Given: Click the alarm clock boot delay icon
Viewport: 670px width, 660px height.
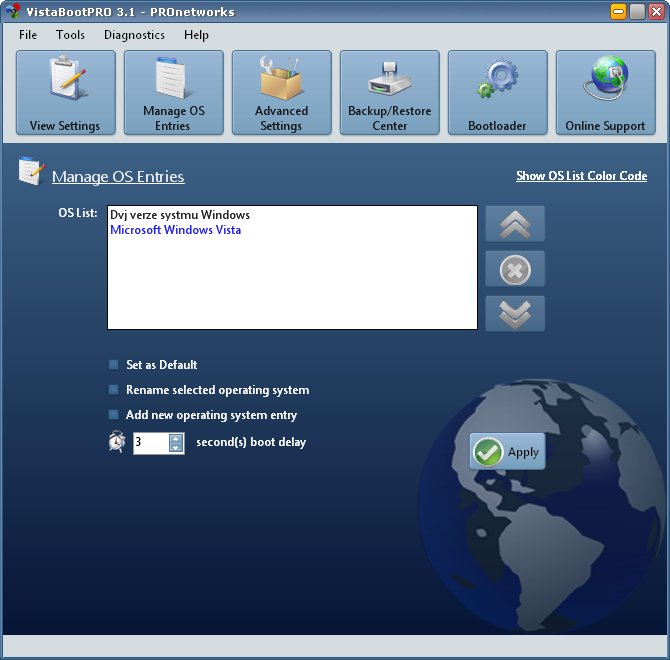Looking at the screenshot, I should (117, 442).
